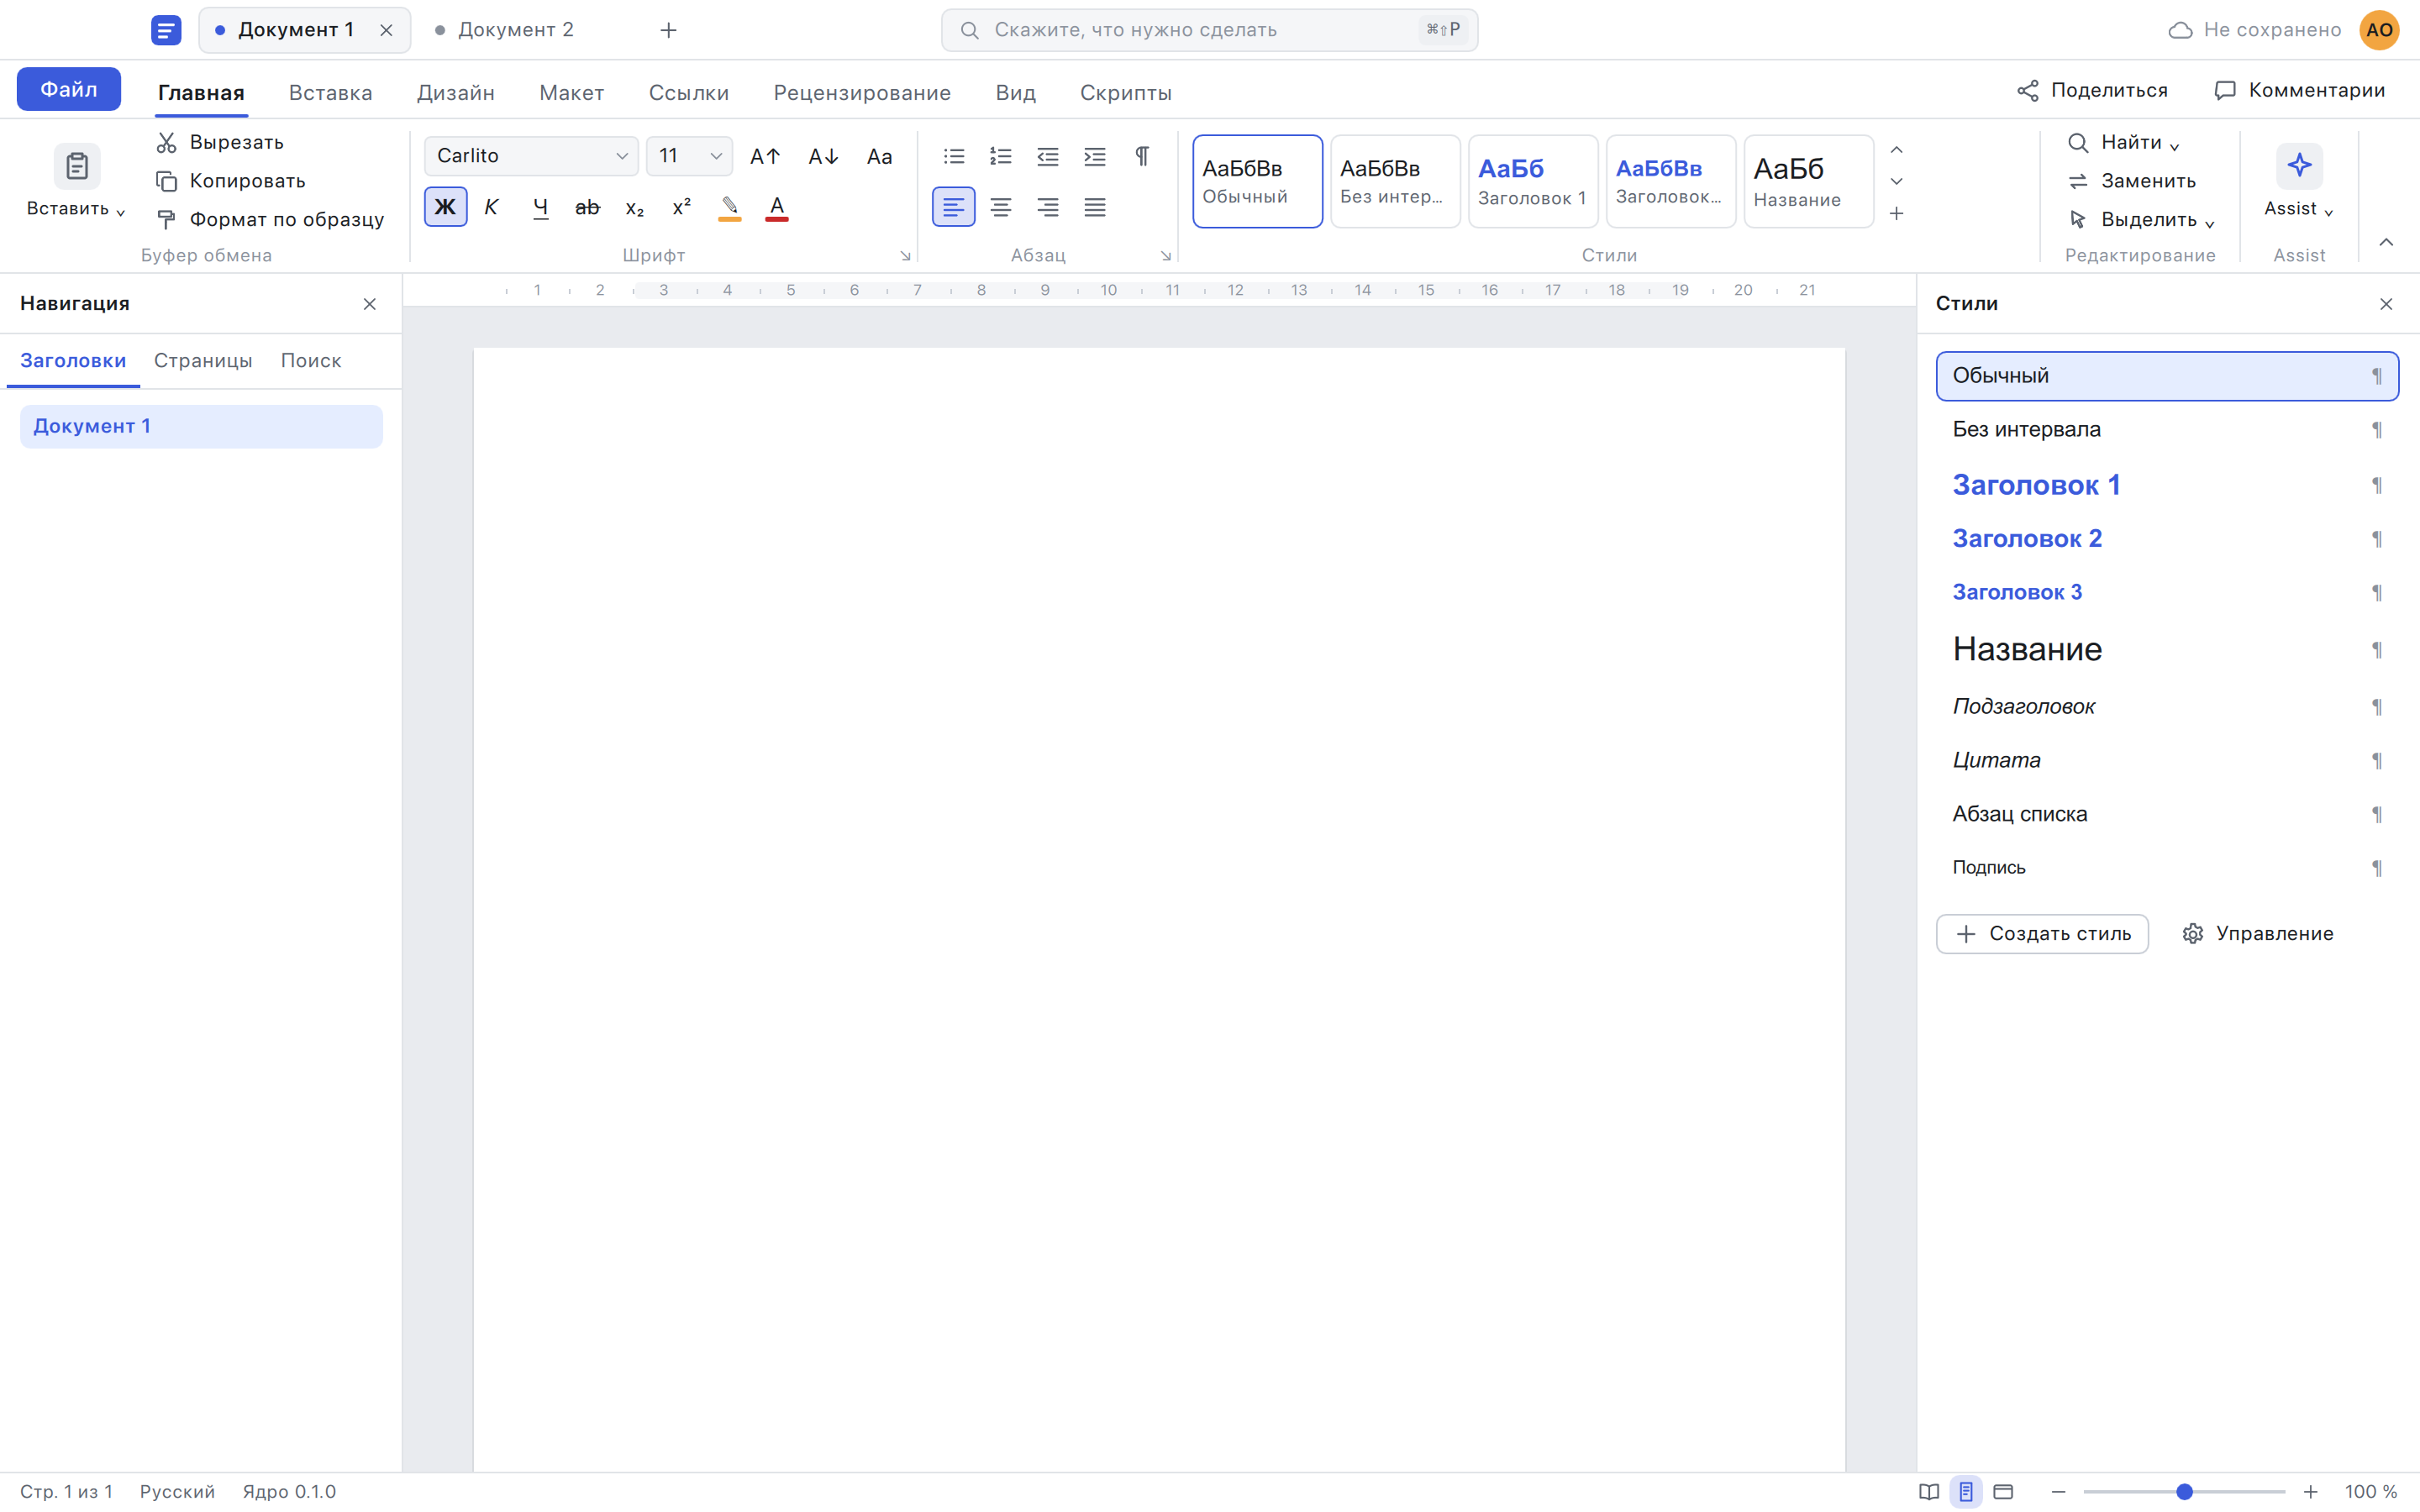Insert a numbered list
The height and width of the screenshot is (1512, 2420).
1001,156
